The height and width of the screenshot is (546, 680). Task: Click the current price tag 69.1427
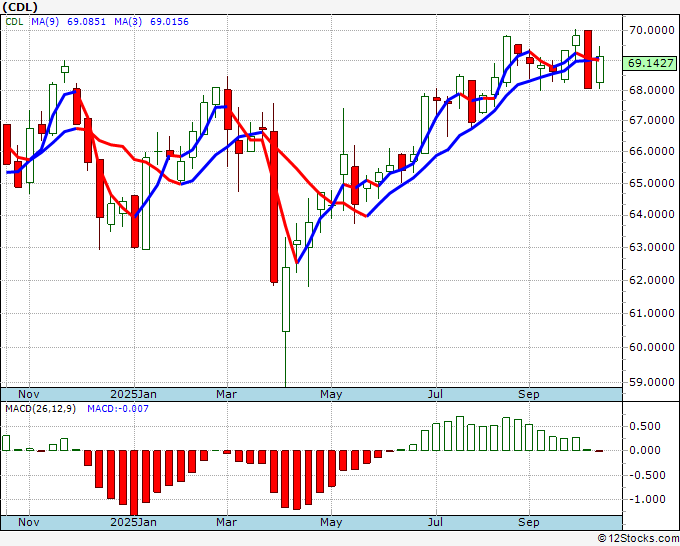pyautogui.click(x=650, y=63)
